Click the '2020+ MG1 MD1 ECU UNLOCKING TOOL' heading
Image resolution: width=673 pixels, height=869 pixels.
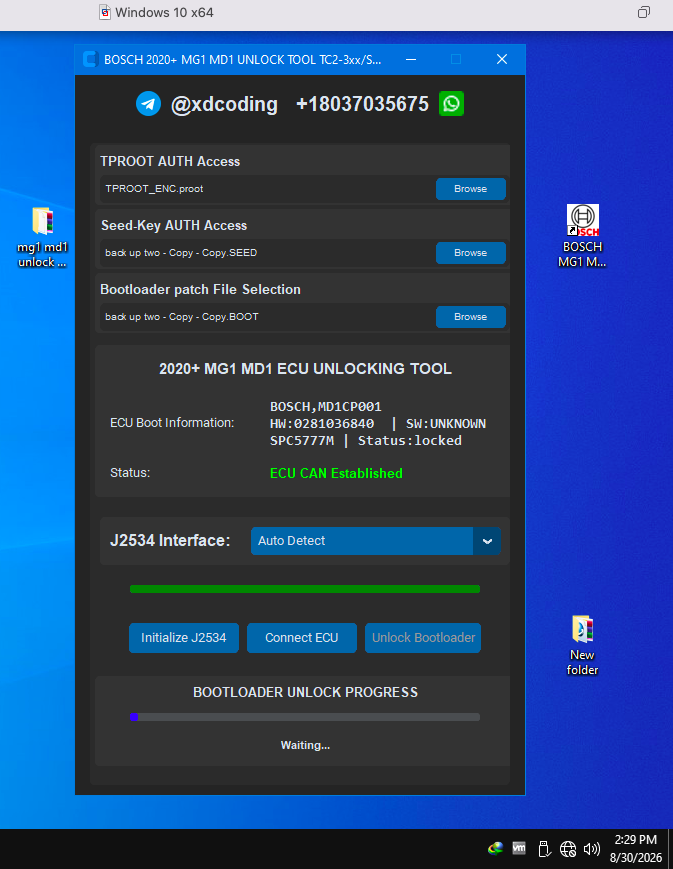point(305,369)
